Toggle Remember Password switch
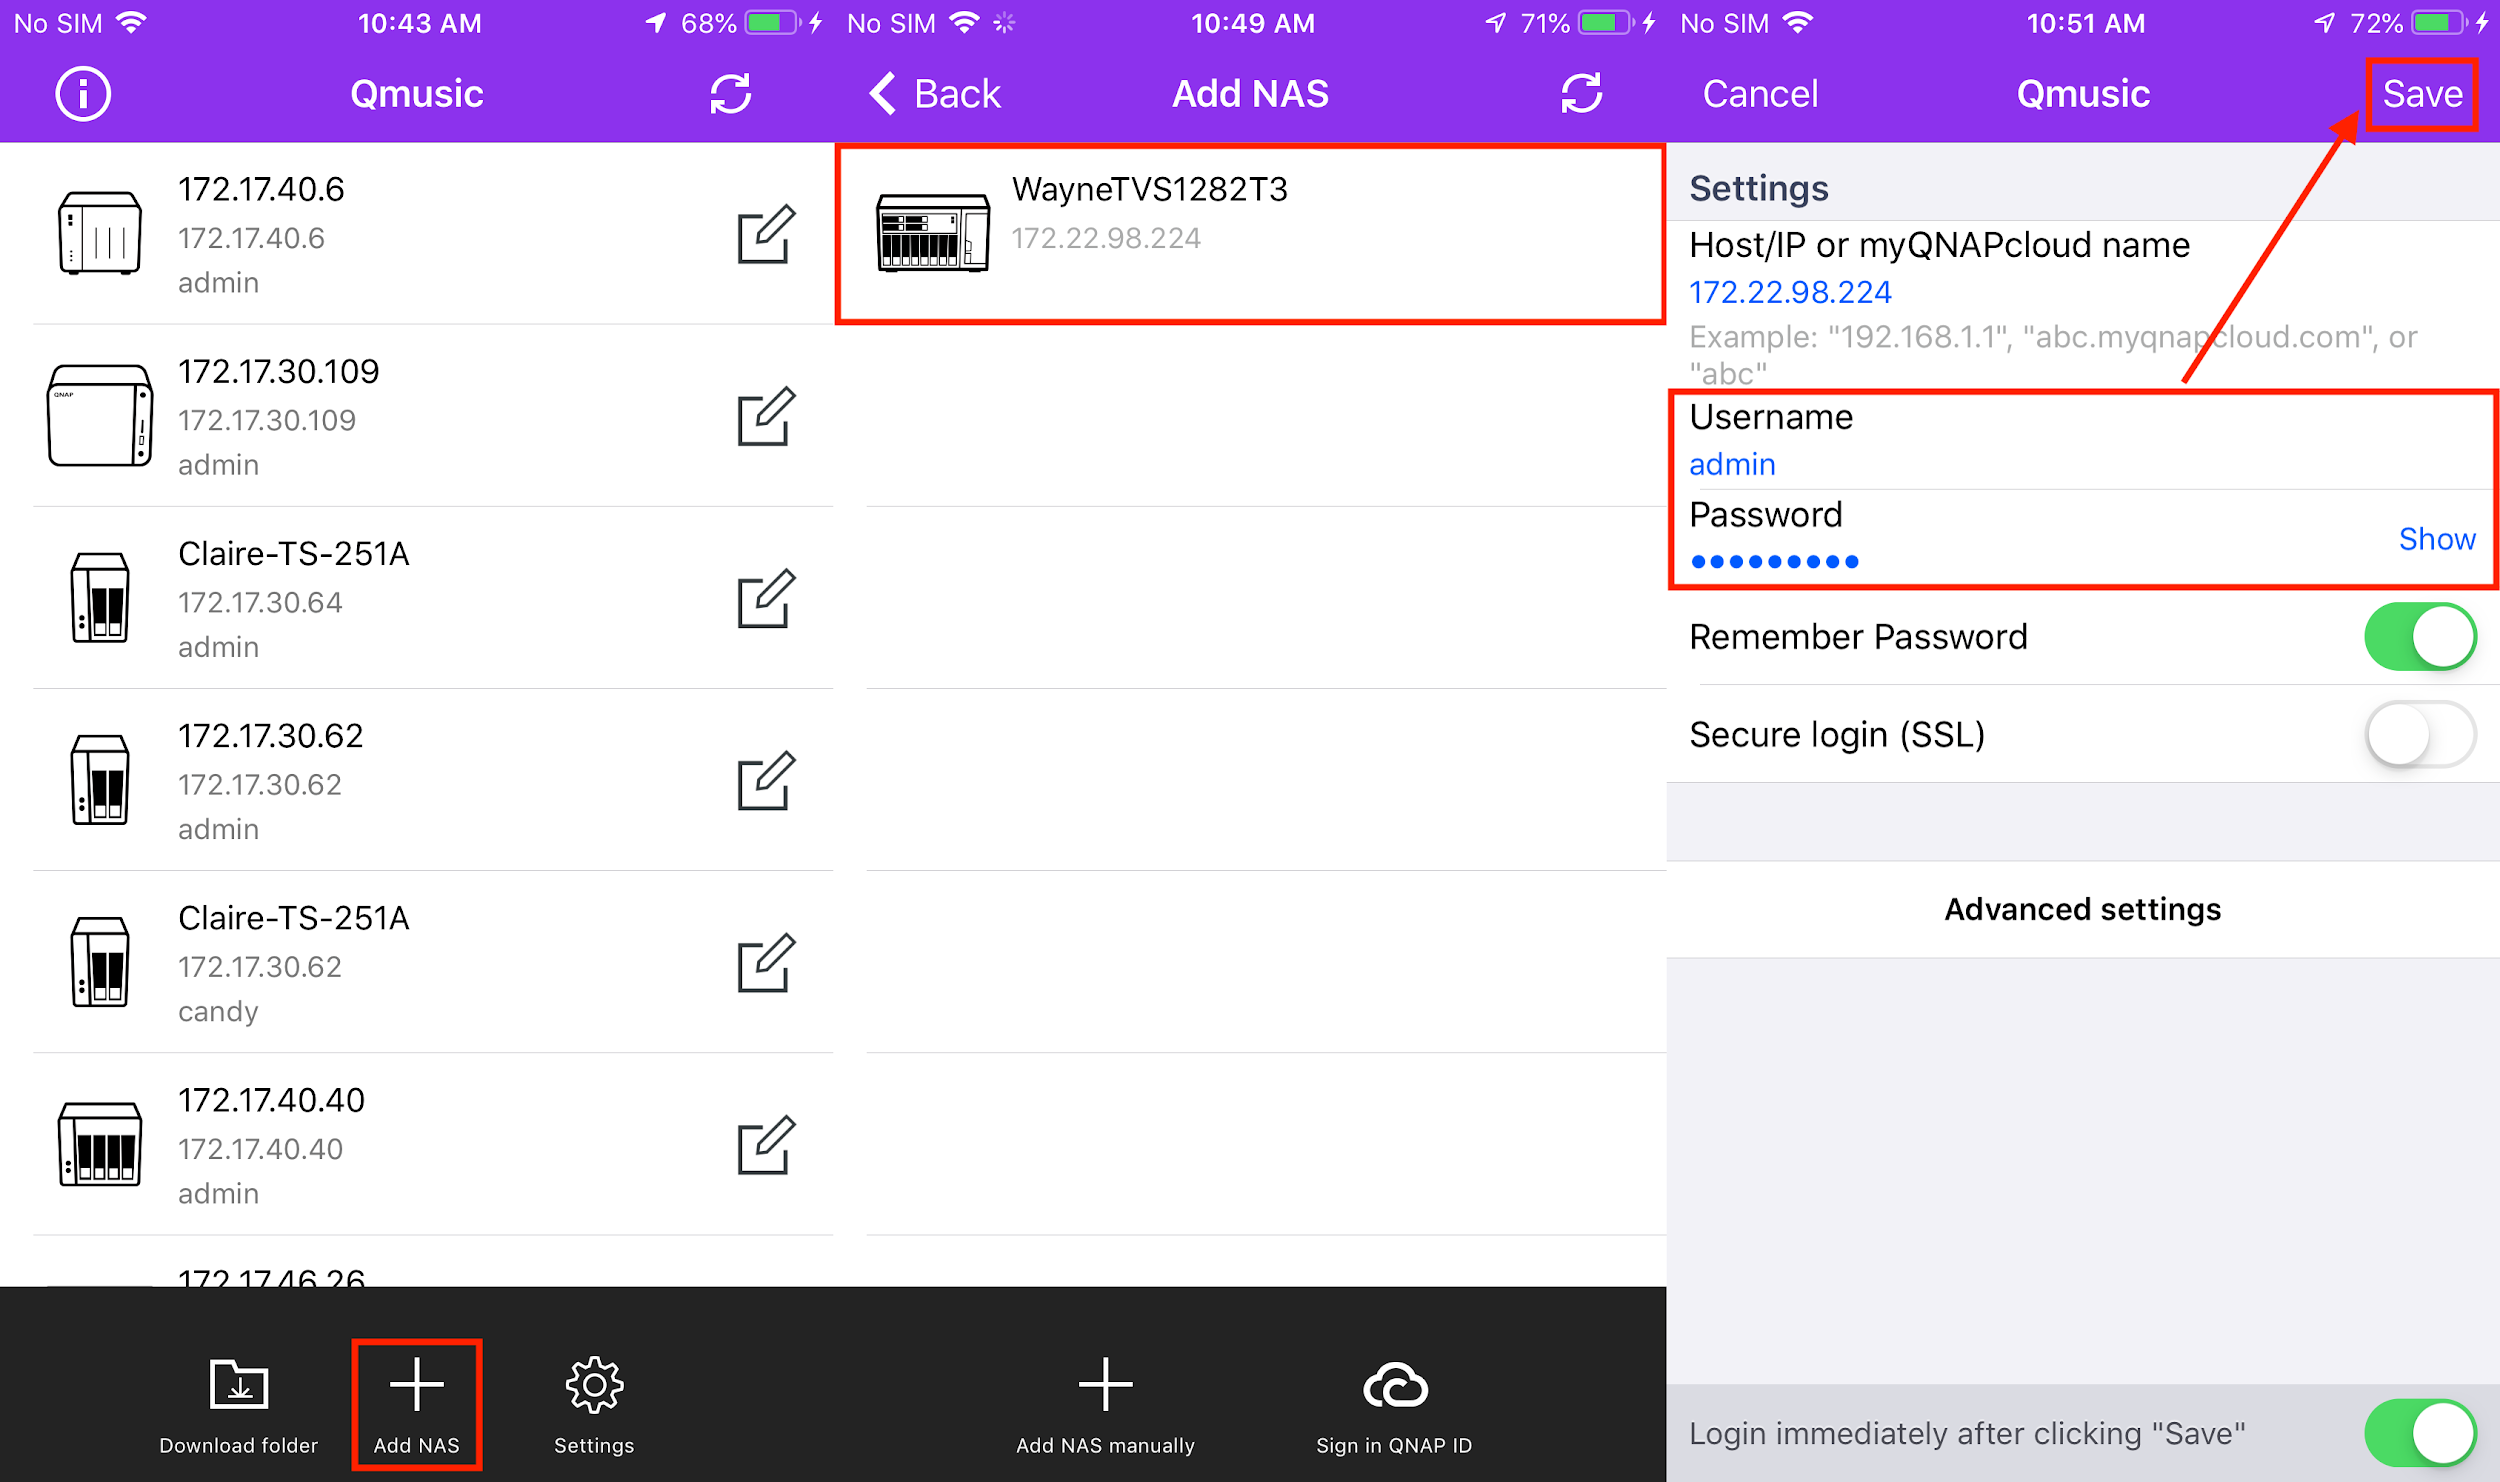The height and width of the screenshot is (1482, 2500). click(x=2420, y=636)
